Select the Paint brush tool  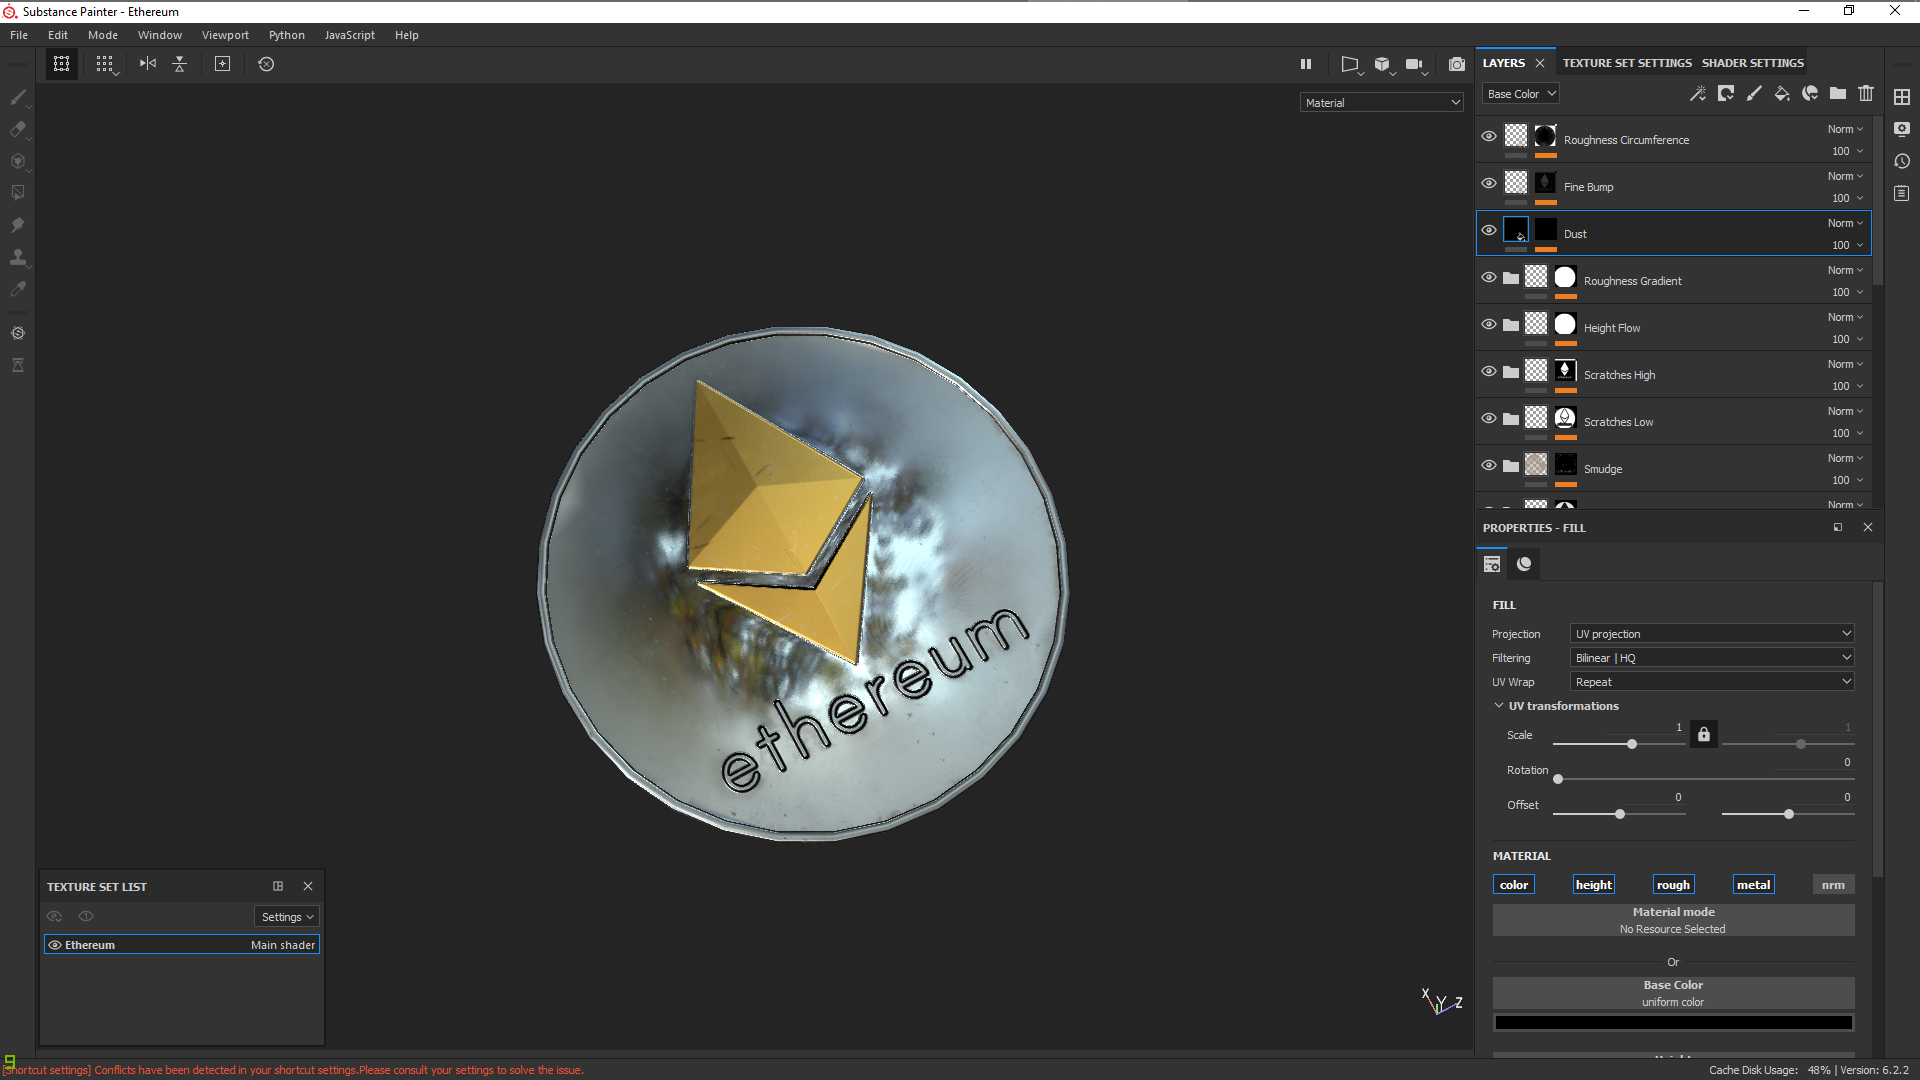pos(18,97)
